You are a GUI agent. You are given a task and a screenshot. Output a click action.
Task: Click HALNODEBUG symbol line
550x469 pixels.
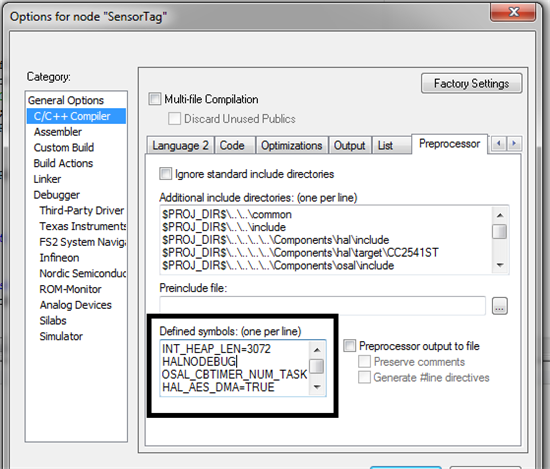[x=200, y=362]
